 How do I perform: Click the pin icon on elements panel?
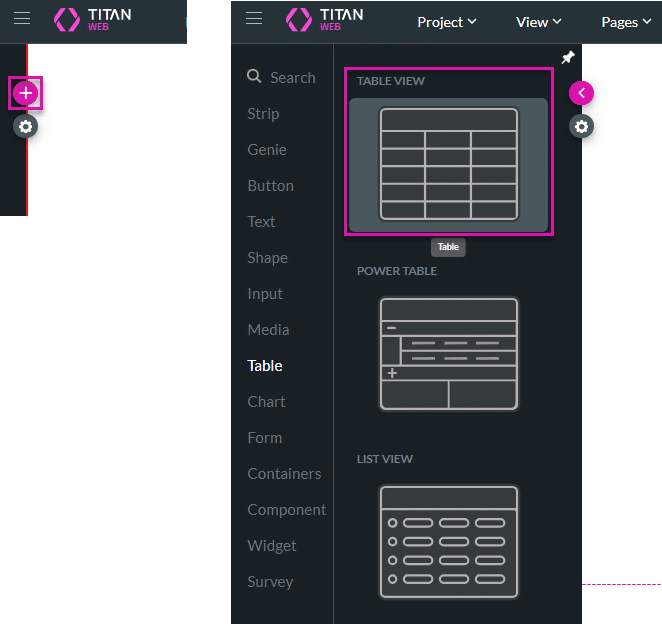(568, 58)
